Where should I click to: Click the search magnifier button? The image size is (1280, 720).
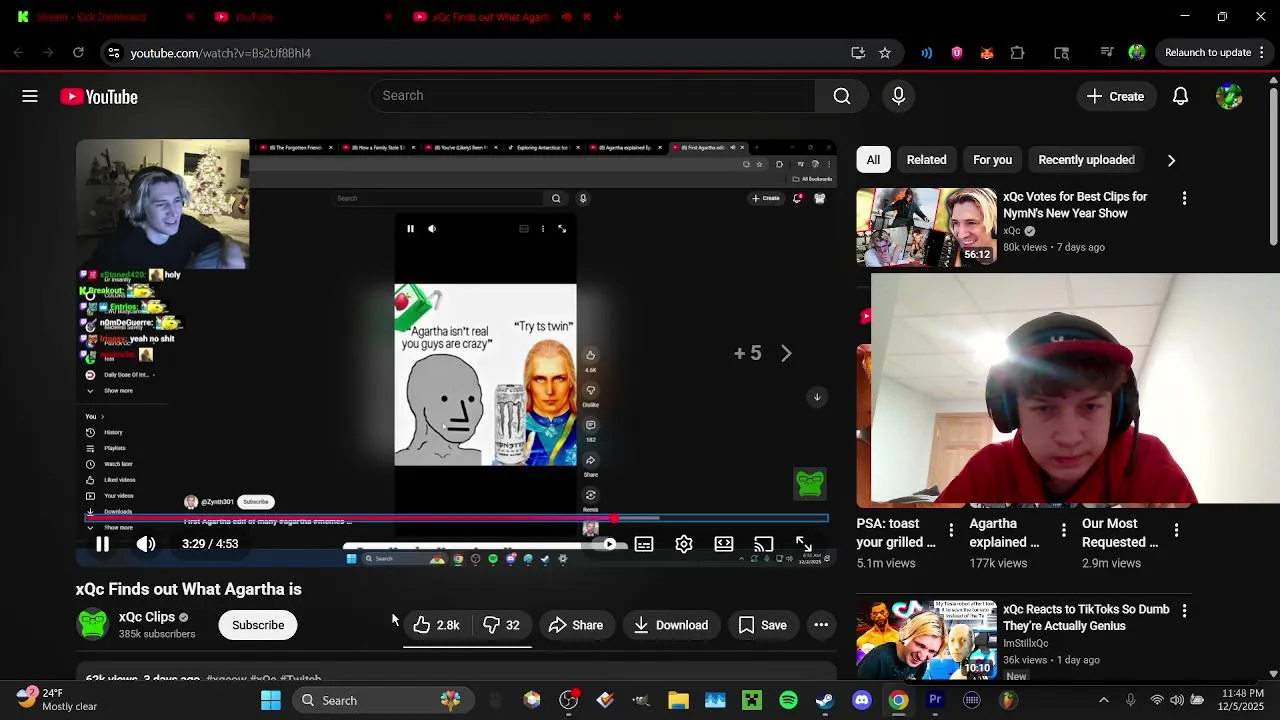click(842, 96)
